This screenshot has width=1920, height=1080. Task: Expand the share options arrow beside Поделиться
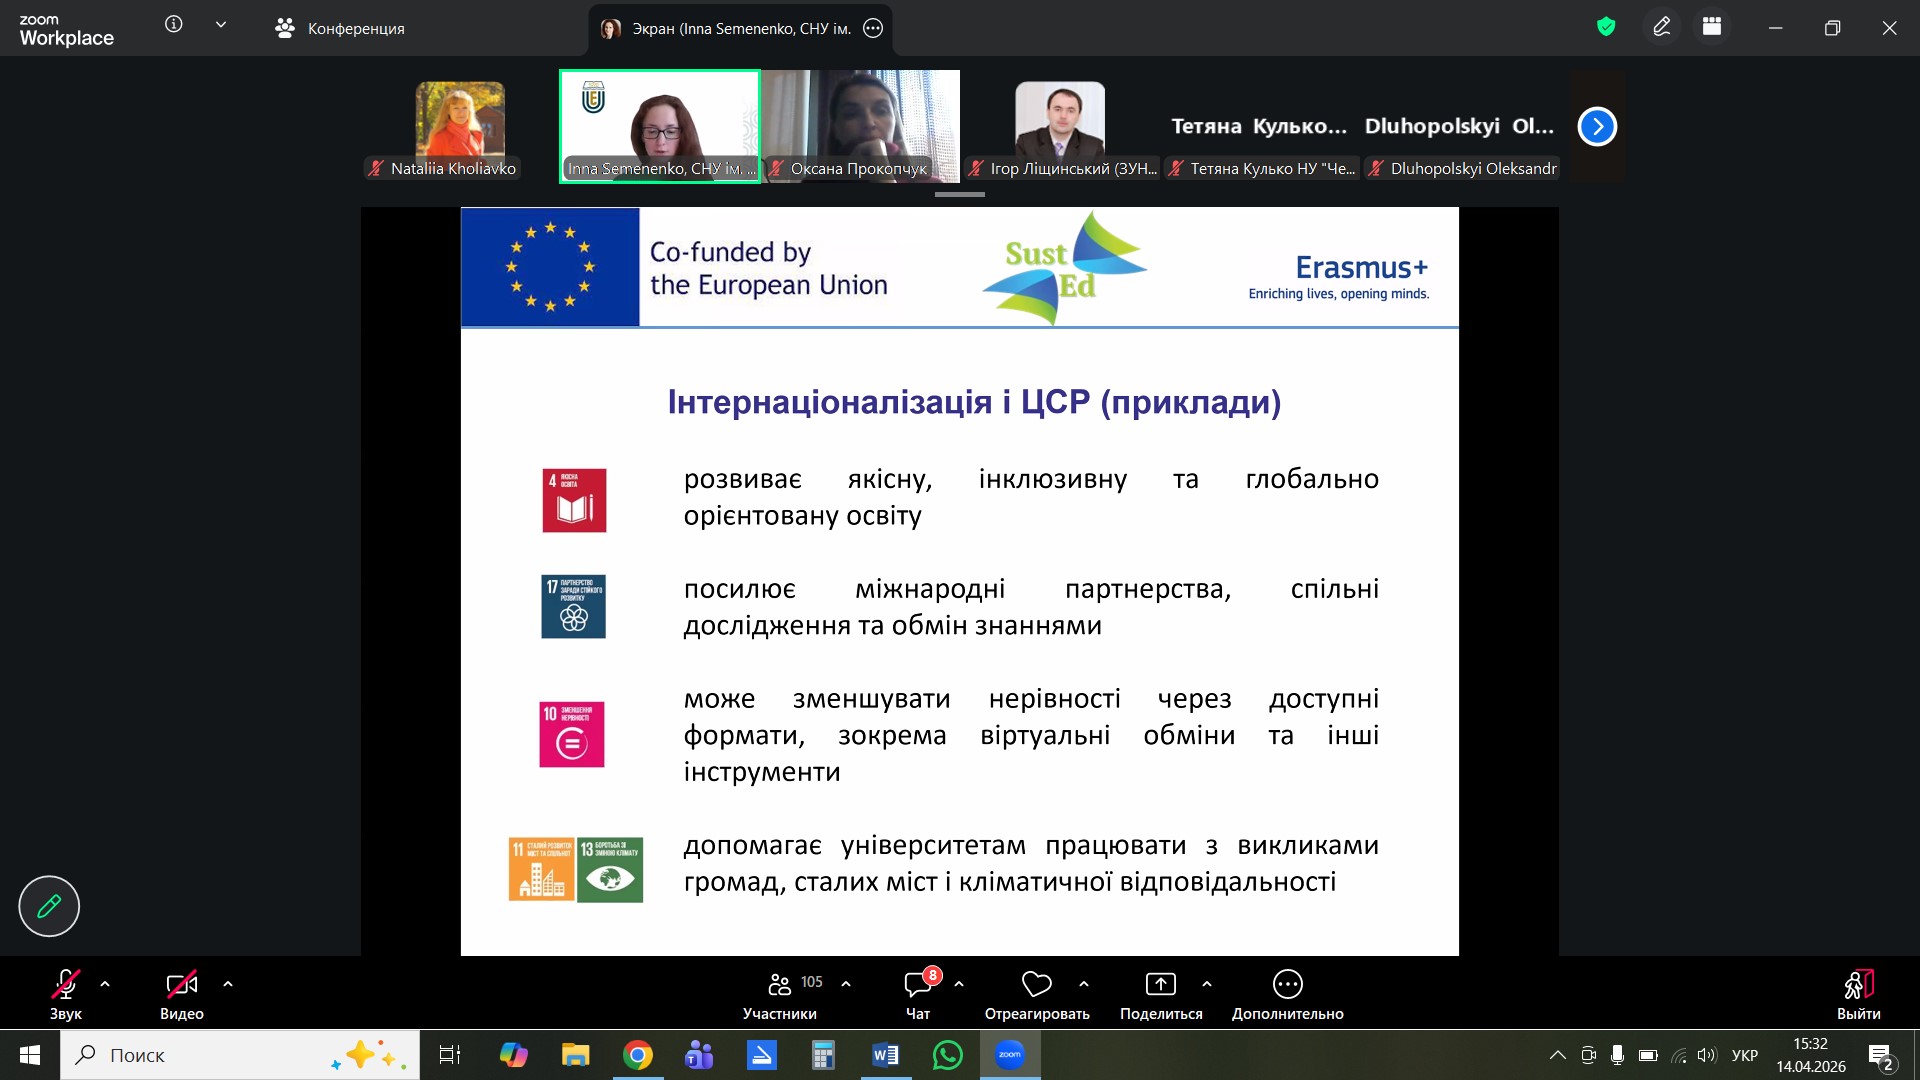click(x=1207, y=984)
